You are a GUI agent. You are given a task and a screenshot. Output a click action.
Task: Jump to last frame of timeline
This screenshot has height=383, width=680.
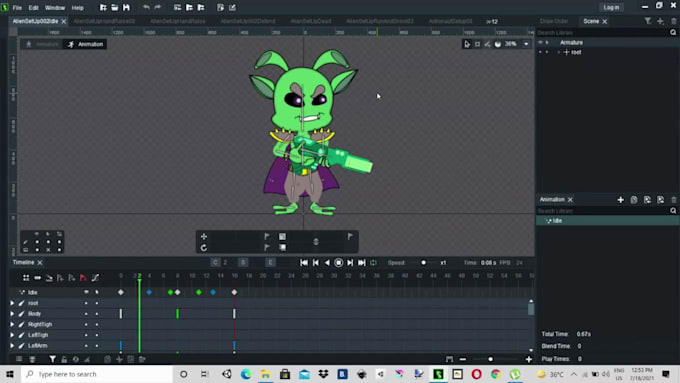click(x=361, y=262)
